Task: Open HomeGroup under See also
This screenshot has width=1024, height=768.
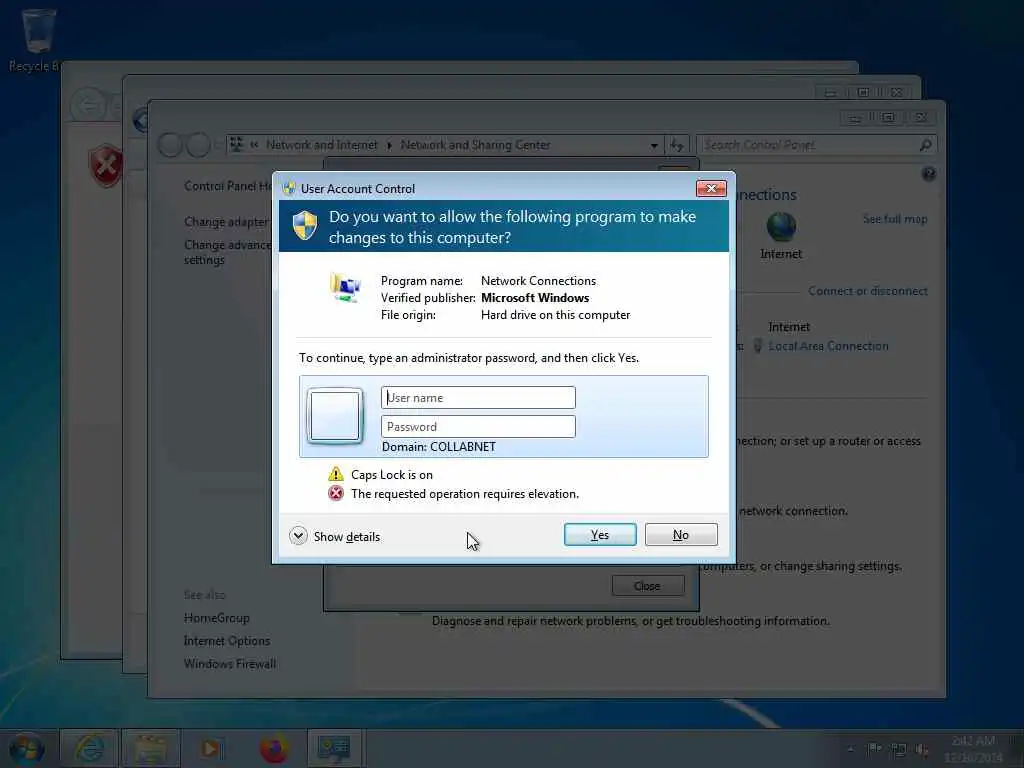Action: coord(217,618)
